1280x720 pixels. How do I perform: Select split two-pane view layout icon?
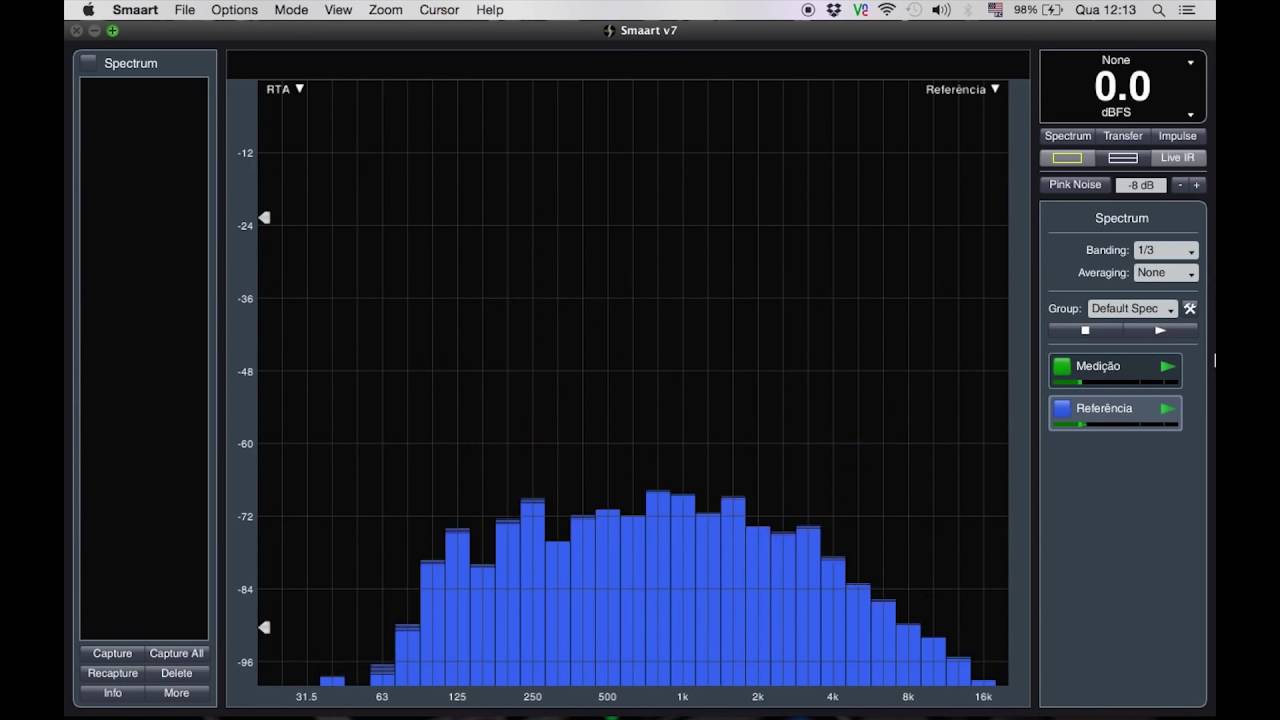pyautogui.click(x=1123, y=158)
